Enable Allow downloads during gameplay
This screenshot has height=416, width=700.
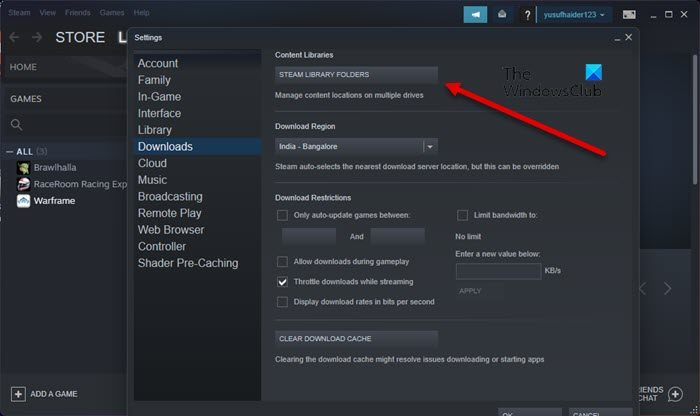[282, 262]
